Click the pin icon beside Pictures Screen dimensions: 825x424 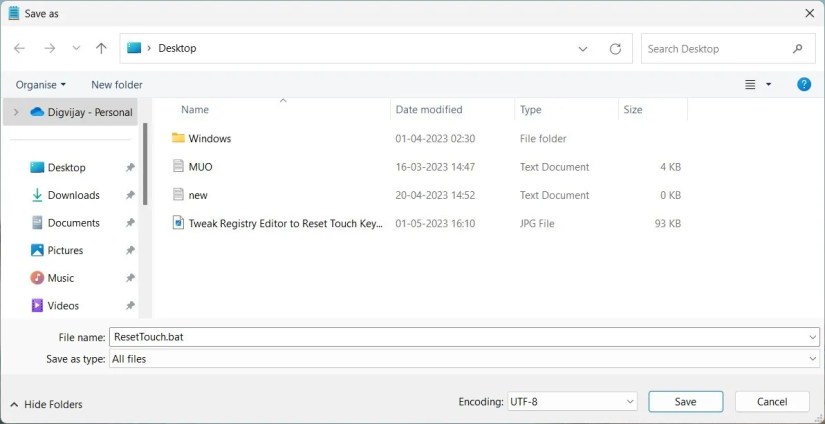point(130,250)
